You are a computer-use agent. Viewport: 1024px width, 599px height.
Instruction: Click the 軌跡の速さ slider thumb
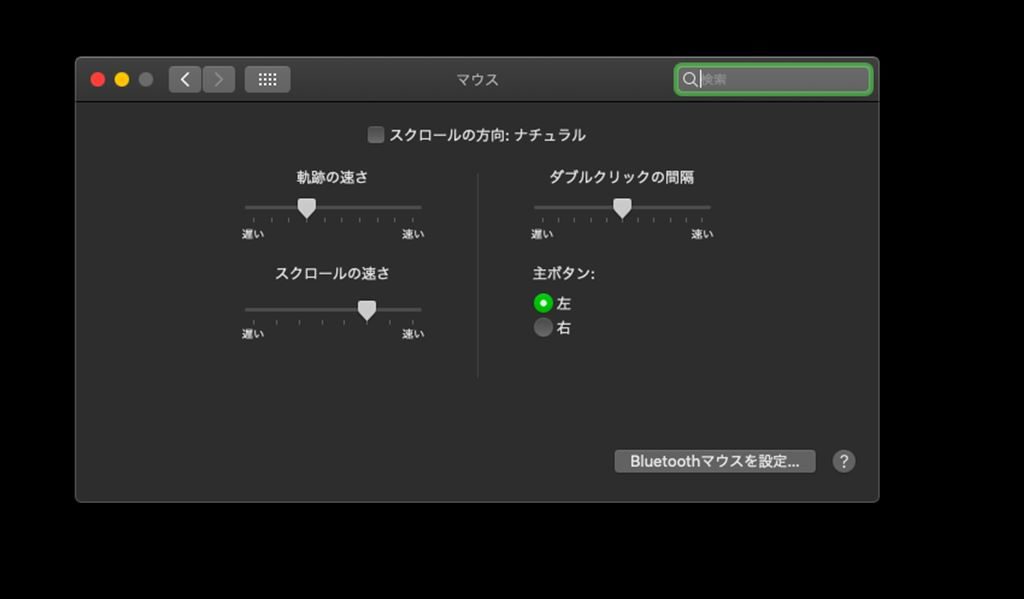click(307, 208)
